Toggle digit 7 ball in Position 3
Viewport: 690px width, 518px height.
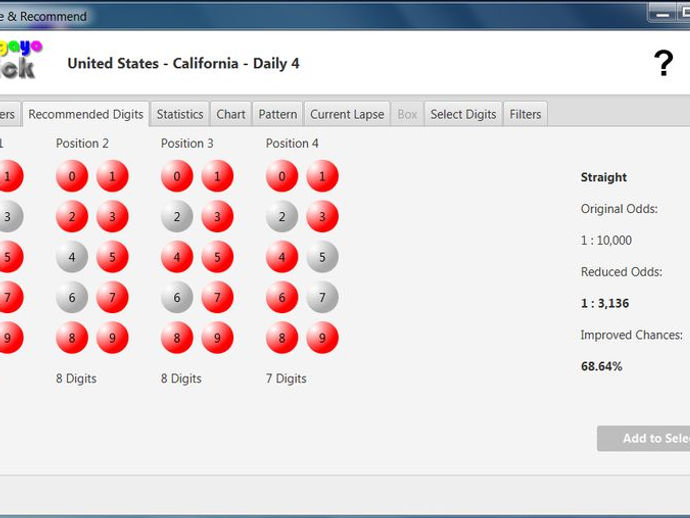[217, 298]
